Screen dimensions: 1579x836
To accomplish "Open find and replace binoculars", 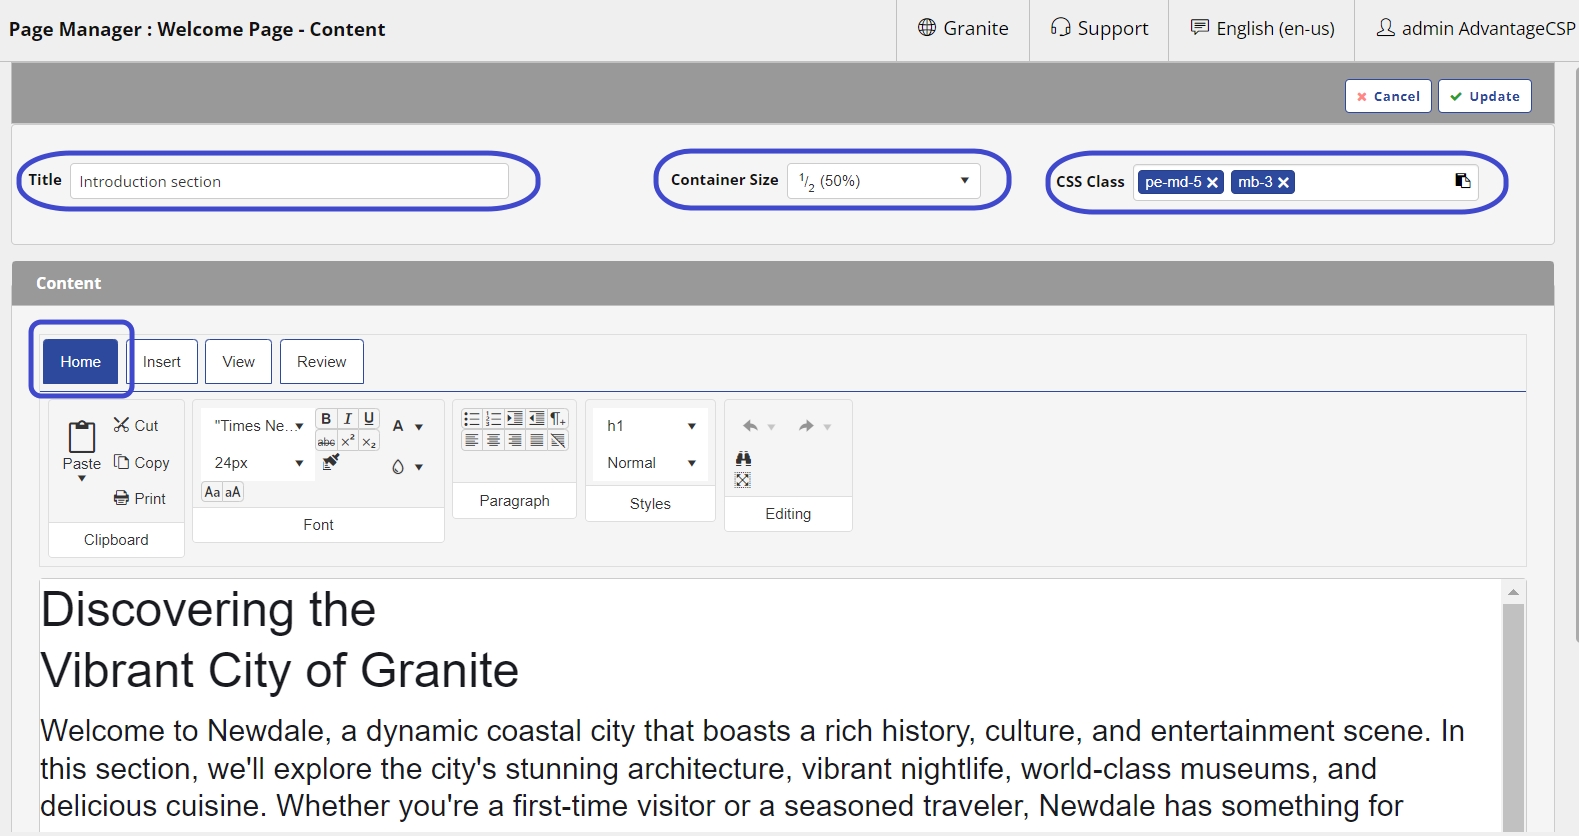I will point(743,458).
